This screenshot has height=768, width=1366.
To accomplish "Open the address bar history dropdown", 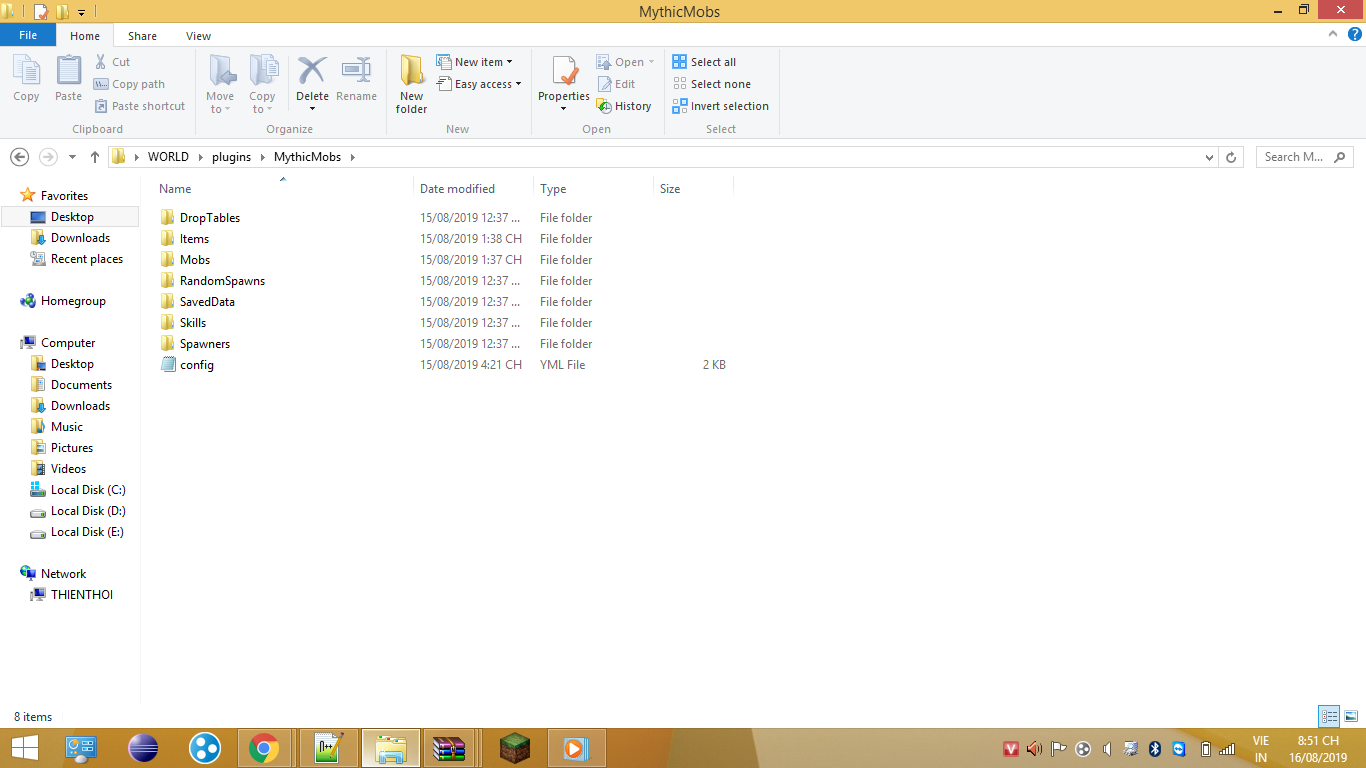I will [x=1210, y=157].
